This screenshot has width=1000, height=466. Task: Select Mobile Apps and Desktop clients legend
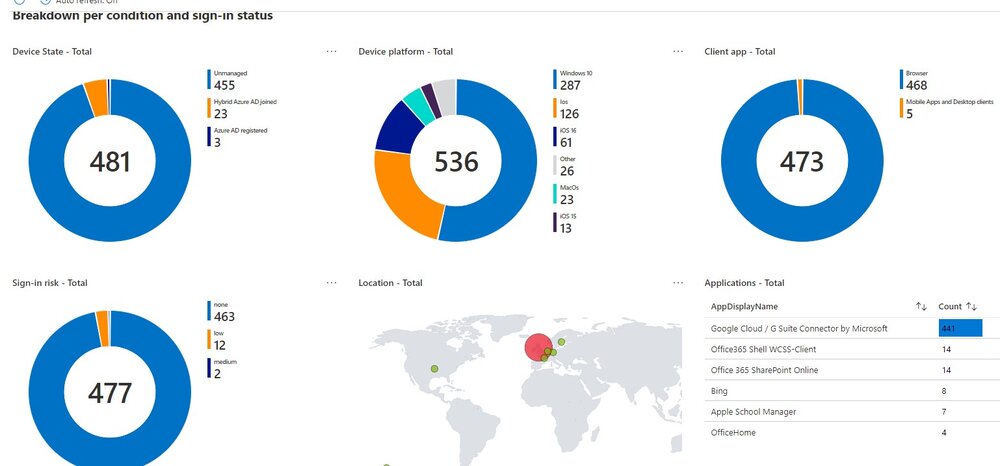pyautogui.click(x=946, y=108)
